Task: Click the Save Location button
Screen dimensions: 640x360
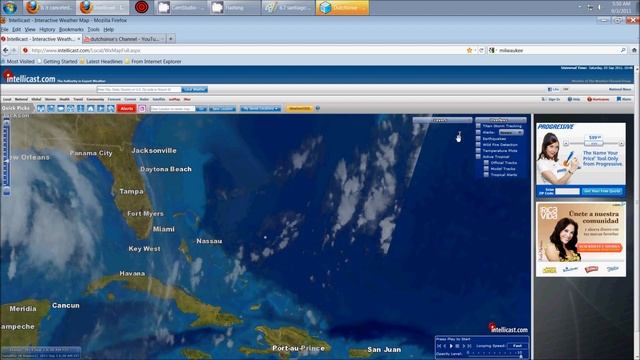Action: [x=222, y=109]
